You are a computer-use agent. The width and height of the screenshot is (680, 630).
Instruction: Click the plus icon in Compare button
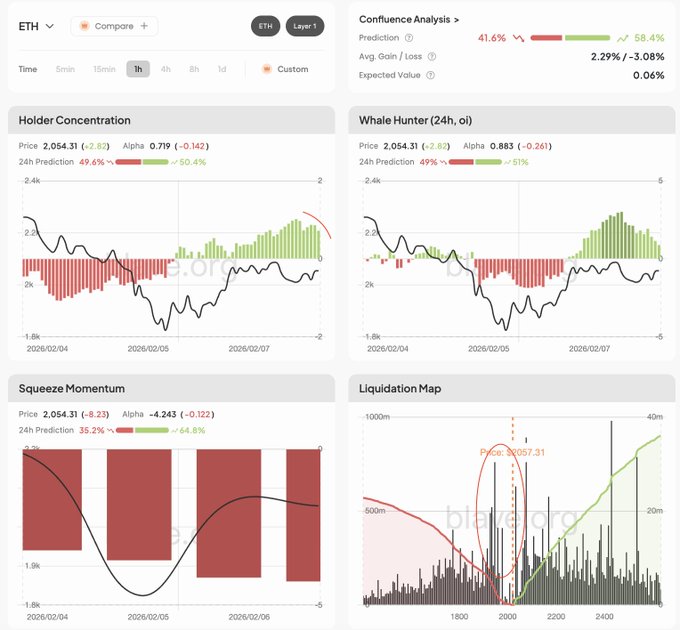pos(144,26)
